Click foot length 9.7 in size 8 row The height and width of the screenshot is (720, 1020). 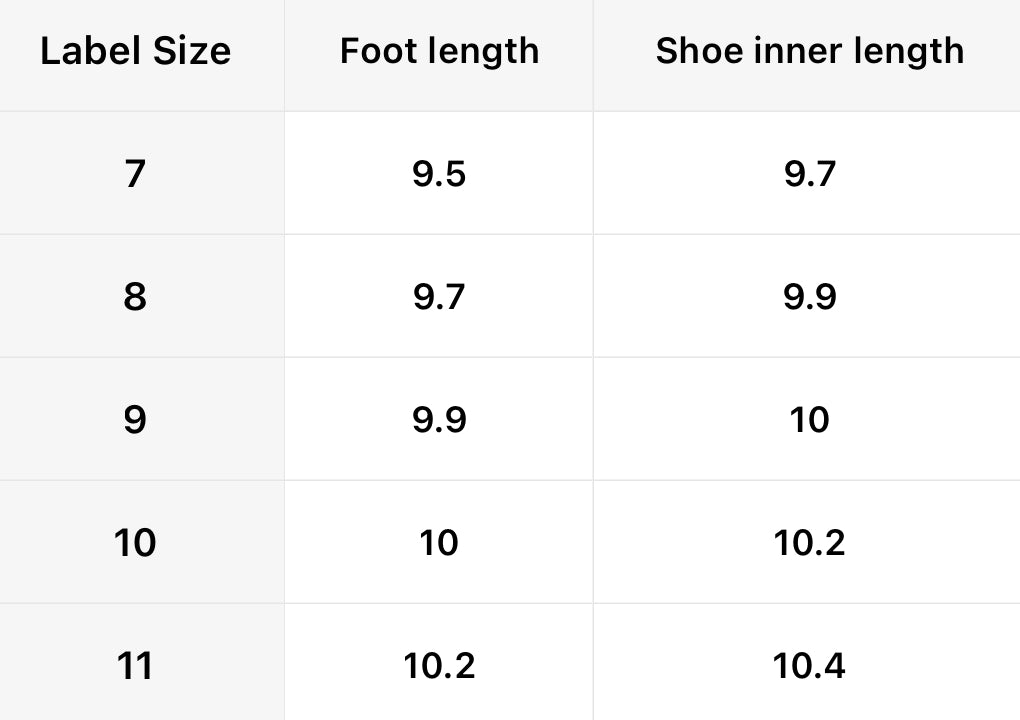[x=439, y=297]
